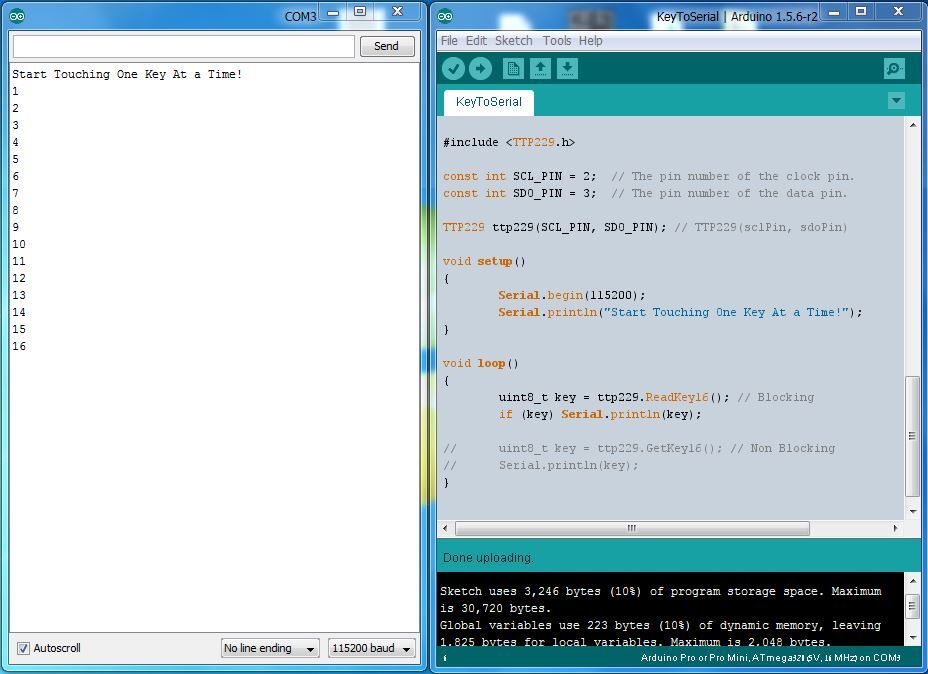
Task: Open the Sketch menu
Action: pos(514,41)
